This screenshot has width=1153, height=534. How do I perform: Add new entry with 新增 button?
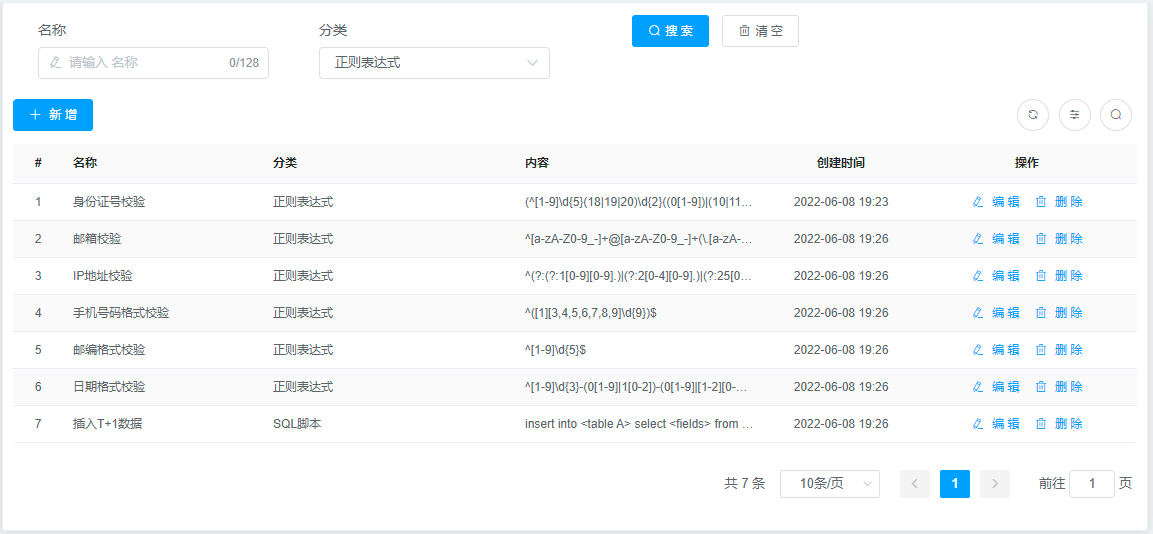point(53,115)
